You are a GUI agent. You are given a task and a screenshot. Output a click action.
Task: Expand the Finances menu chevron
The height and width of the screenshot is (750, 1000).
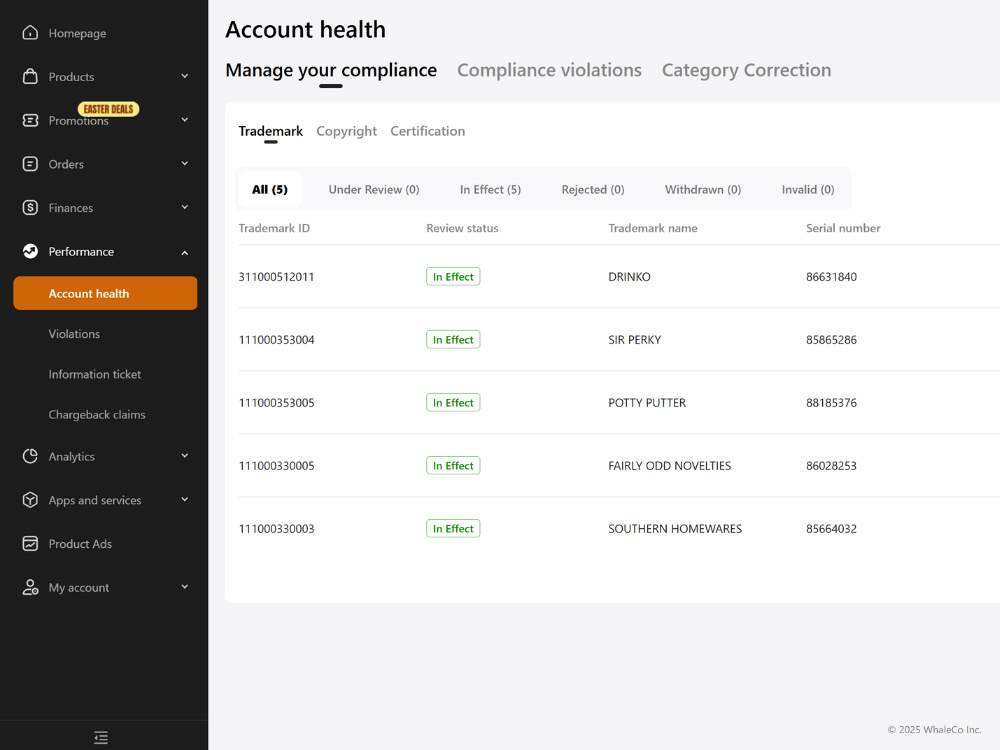[x=184, y=207]
